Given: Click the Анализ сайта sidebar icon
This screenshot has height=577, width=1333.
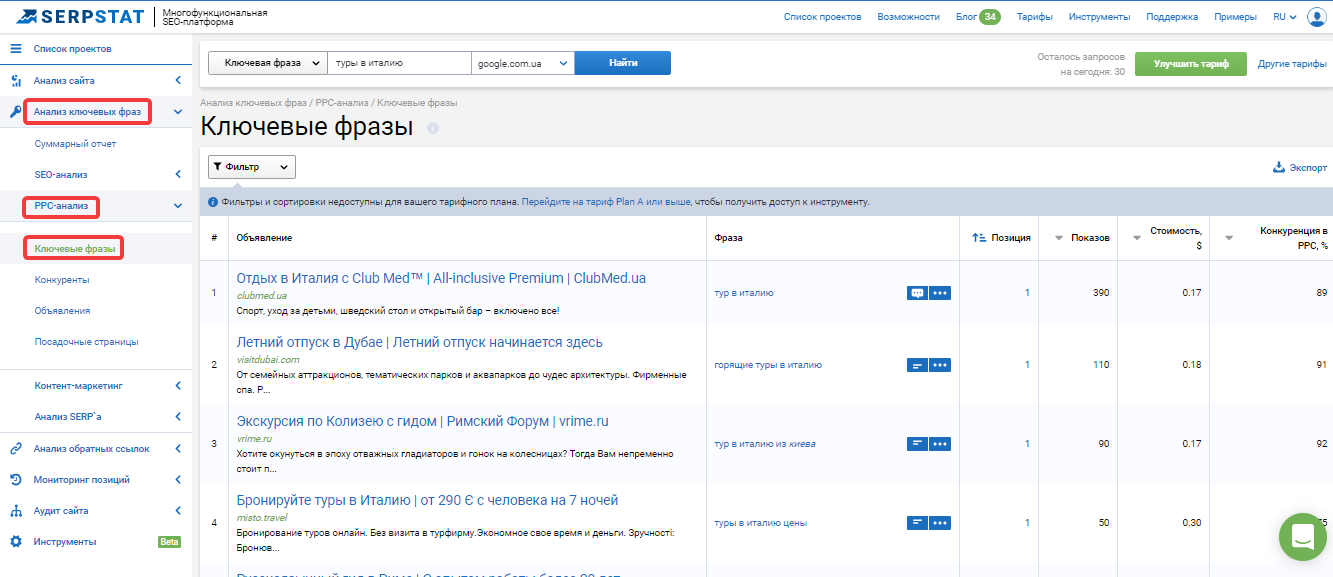Looking at the screenshot, I should (x=15, y=80).
